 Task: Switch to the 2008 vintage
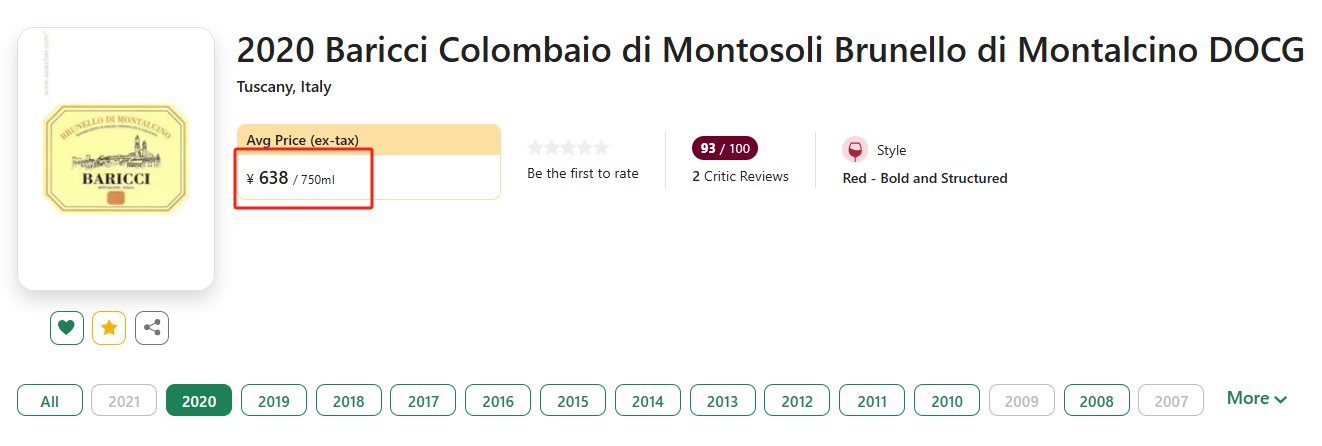tap(1096, 401)
